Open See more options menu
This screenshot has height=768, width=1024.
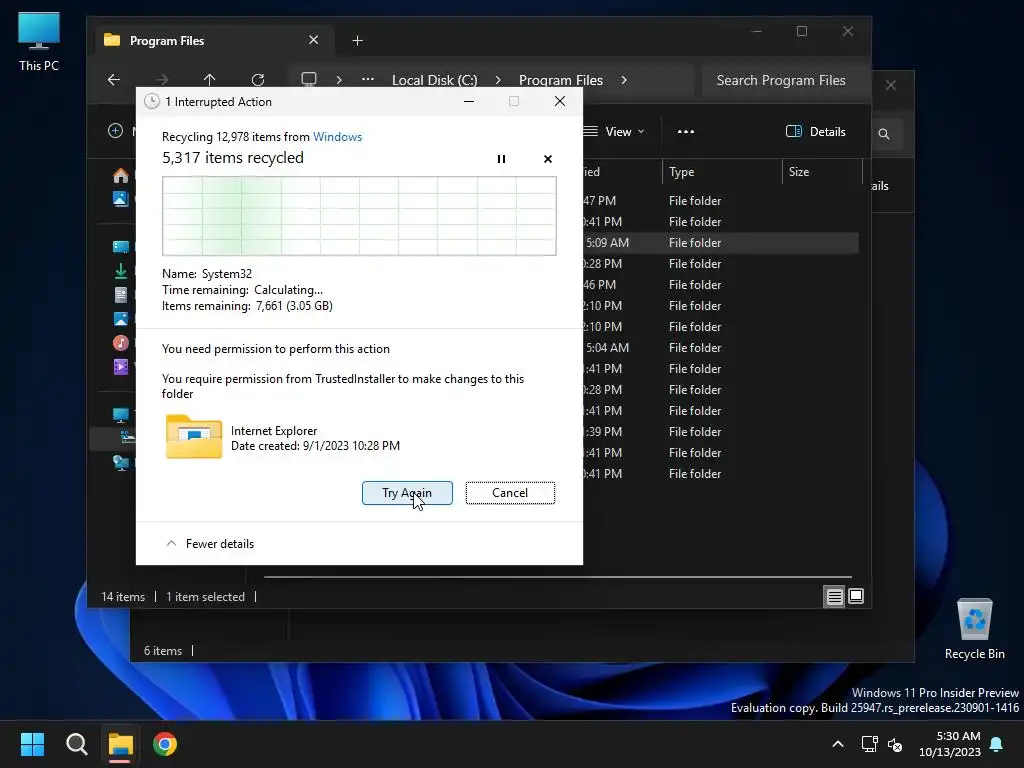686,131
